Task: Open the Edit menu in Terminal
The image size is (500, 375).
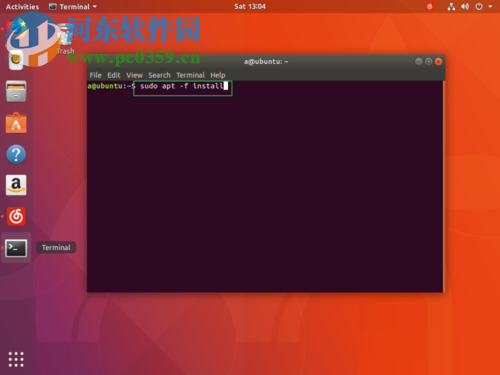Action: pos(114,75)
